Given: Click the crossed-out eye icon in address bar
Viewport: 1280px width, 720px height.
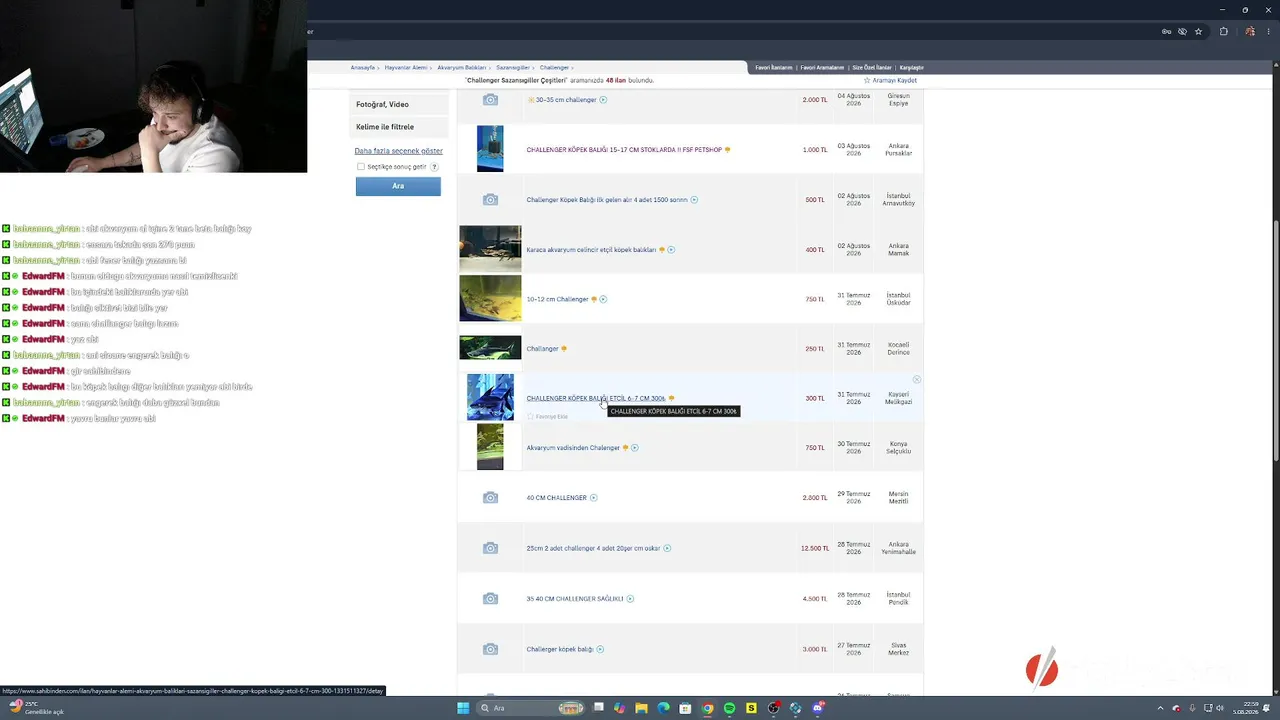Looking at the screenshot, I should pyautogui.click(x=1182, y=31).
